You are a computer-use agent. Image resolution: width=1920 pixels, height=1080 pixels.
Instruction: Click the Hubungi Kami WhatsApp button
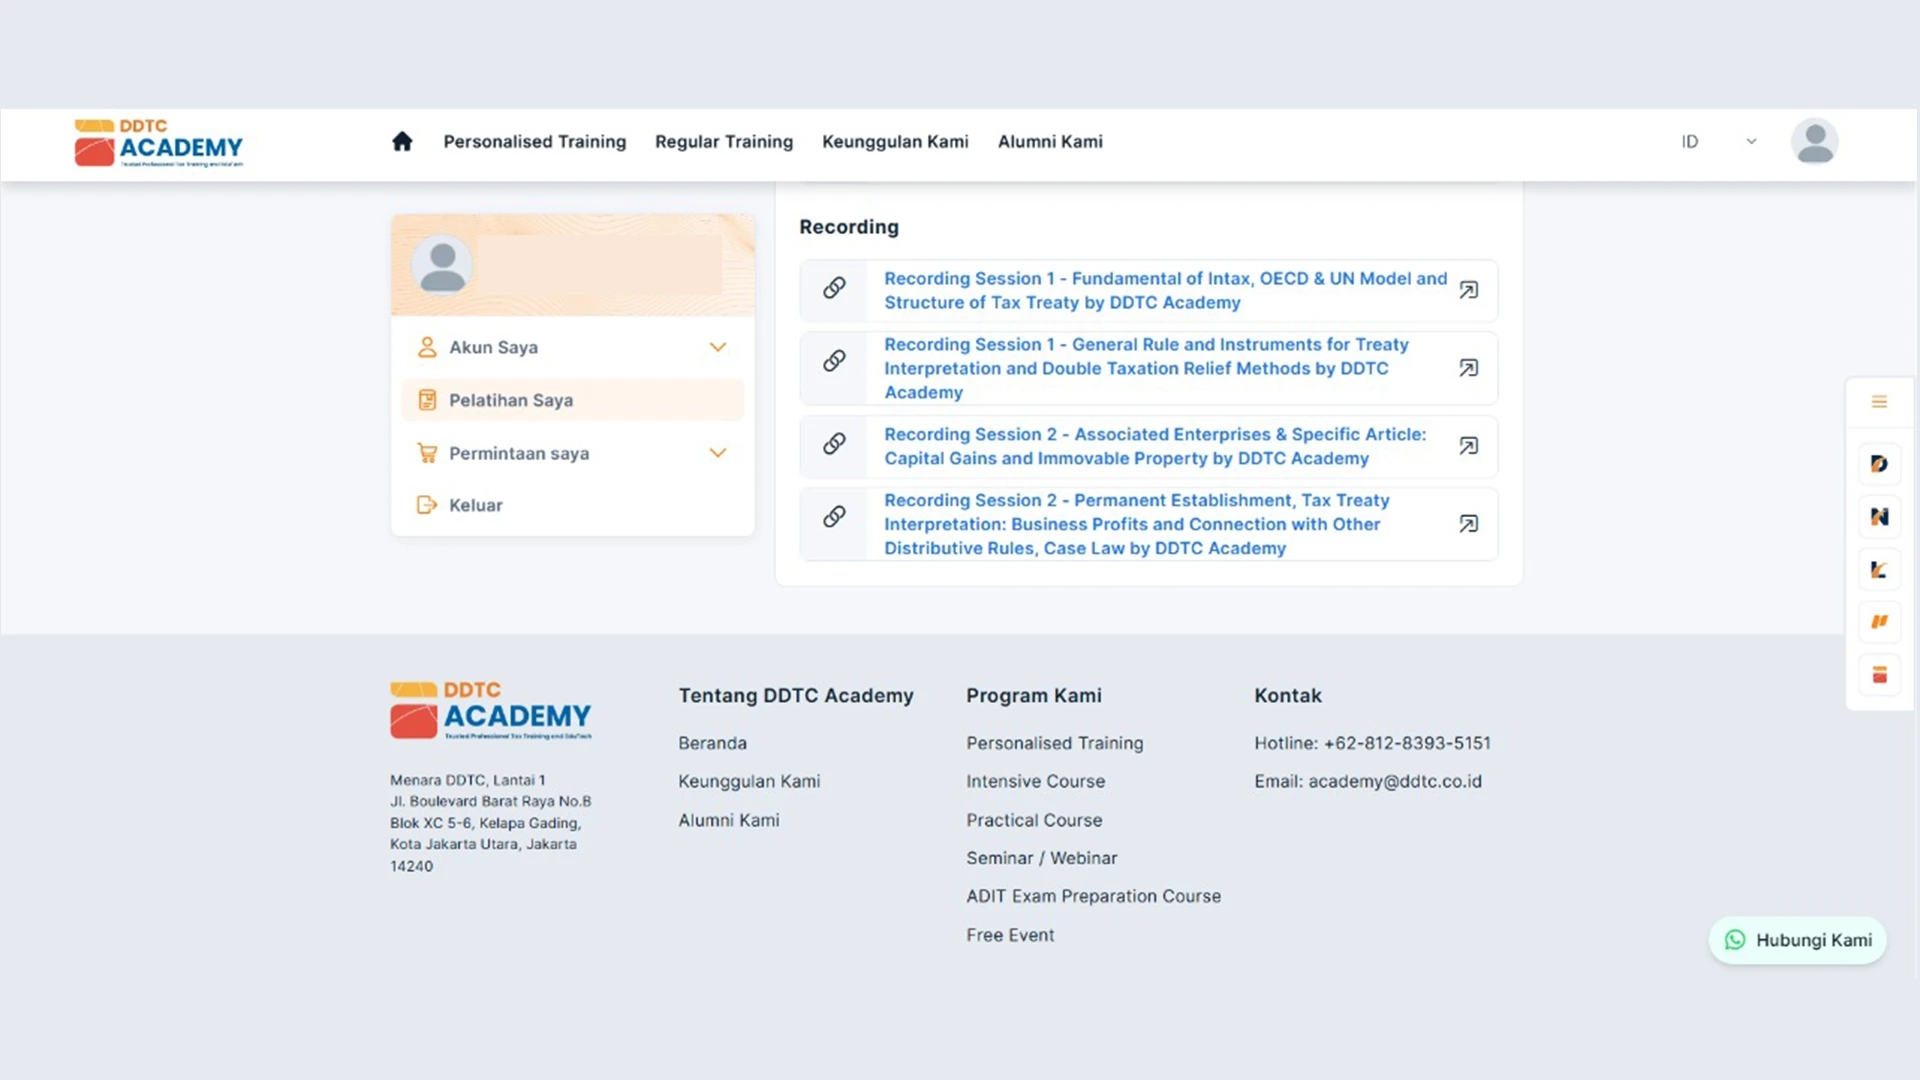tap(1797, 940)
